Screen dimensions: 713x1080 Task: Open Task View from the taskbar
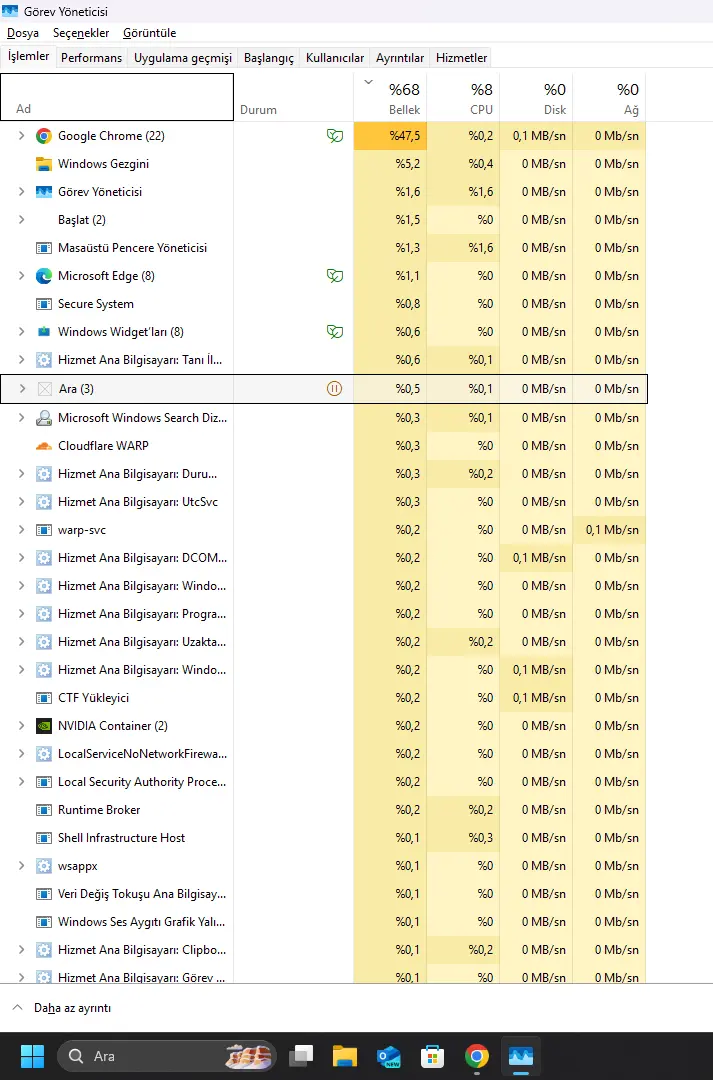pos(301,1056)
